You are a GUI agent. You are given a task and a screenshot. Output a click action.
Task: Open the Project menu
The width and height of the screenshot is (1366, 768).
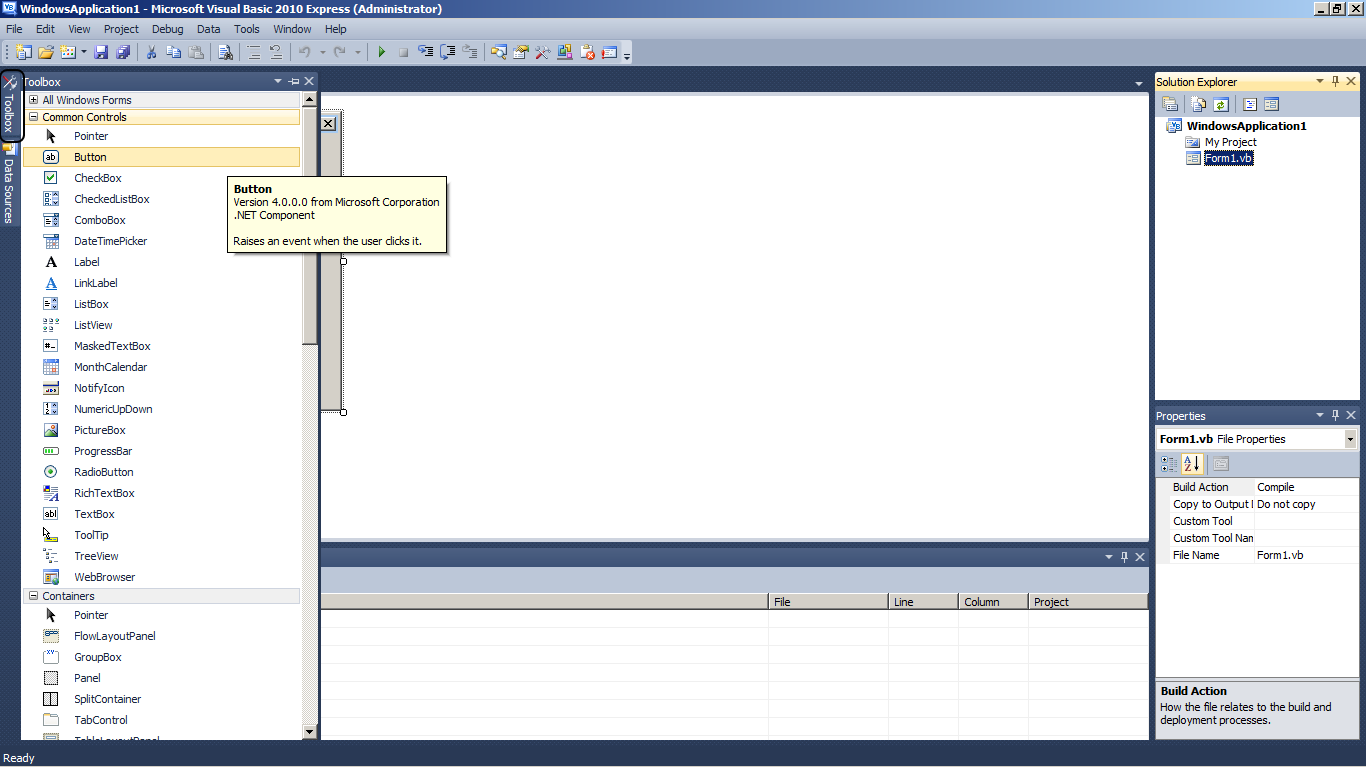click(121, 29)
